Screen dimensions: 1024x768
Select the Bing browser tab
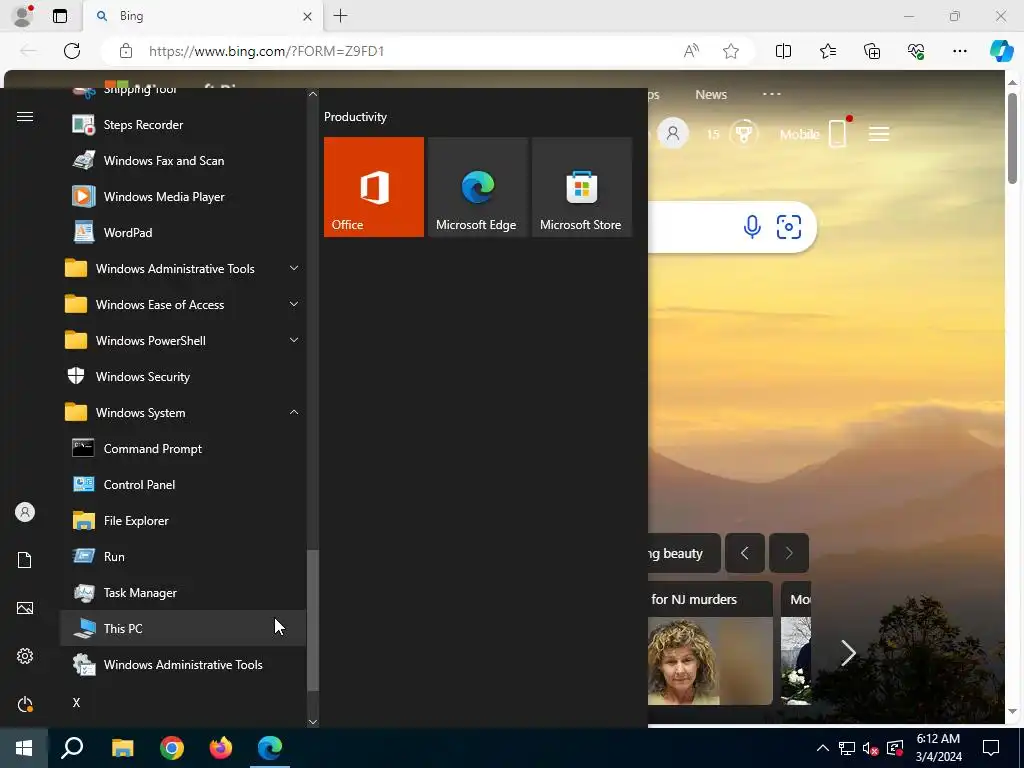[202, 16]
